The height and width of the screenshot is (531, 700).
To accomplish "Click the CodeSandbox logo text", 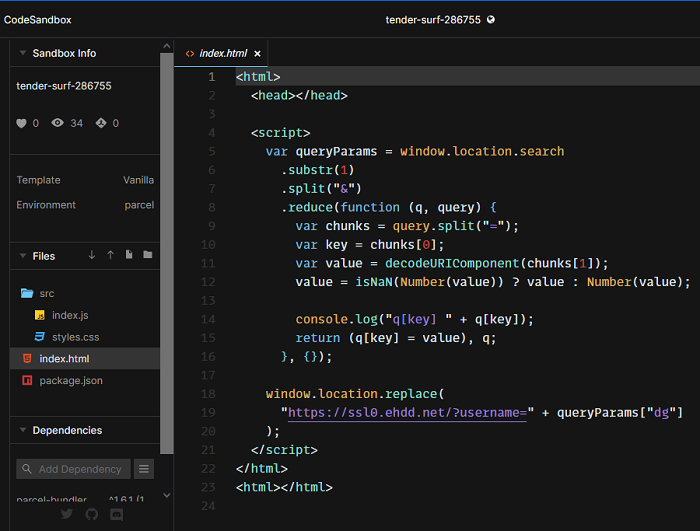I will pyautogui.click(x=38, y=20).
